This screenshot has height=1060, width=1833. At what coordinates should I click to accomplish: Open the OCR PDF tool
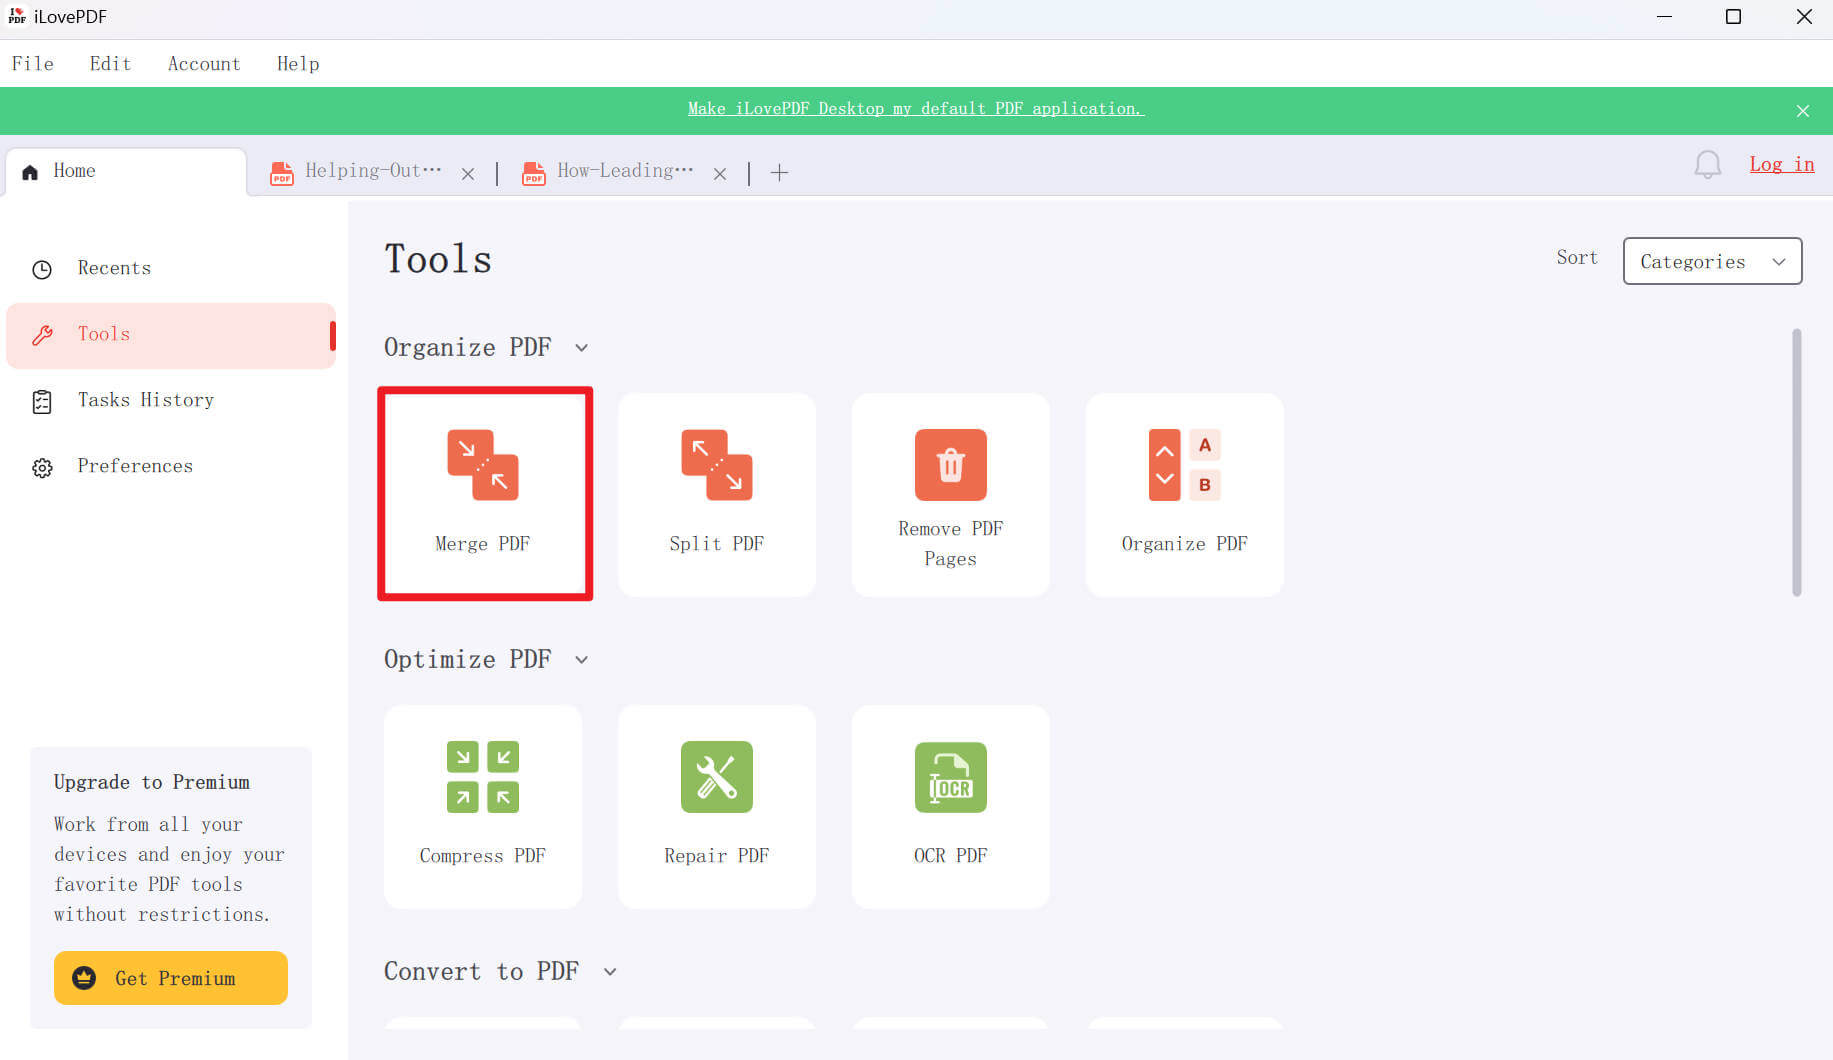tap(950, 806)
